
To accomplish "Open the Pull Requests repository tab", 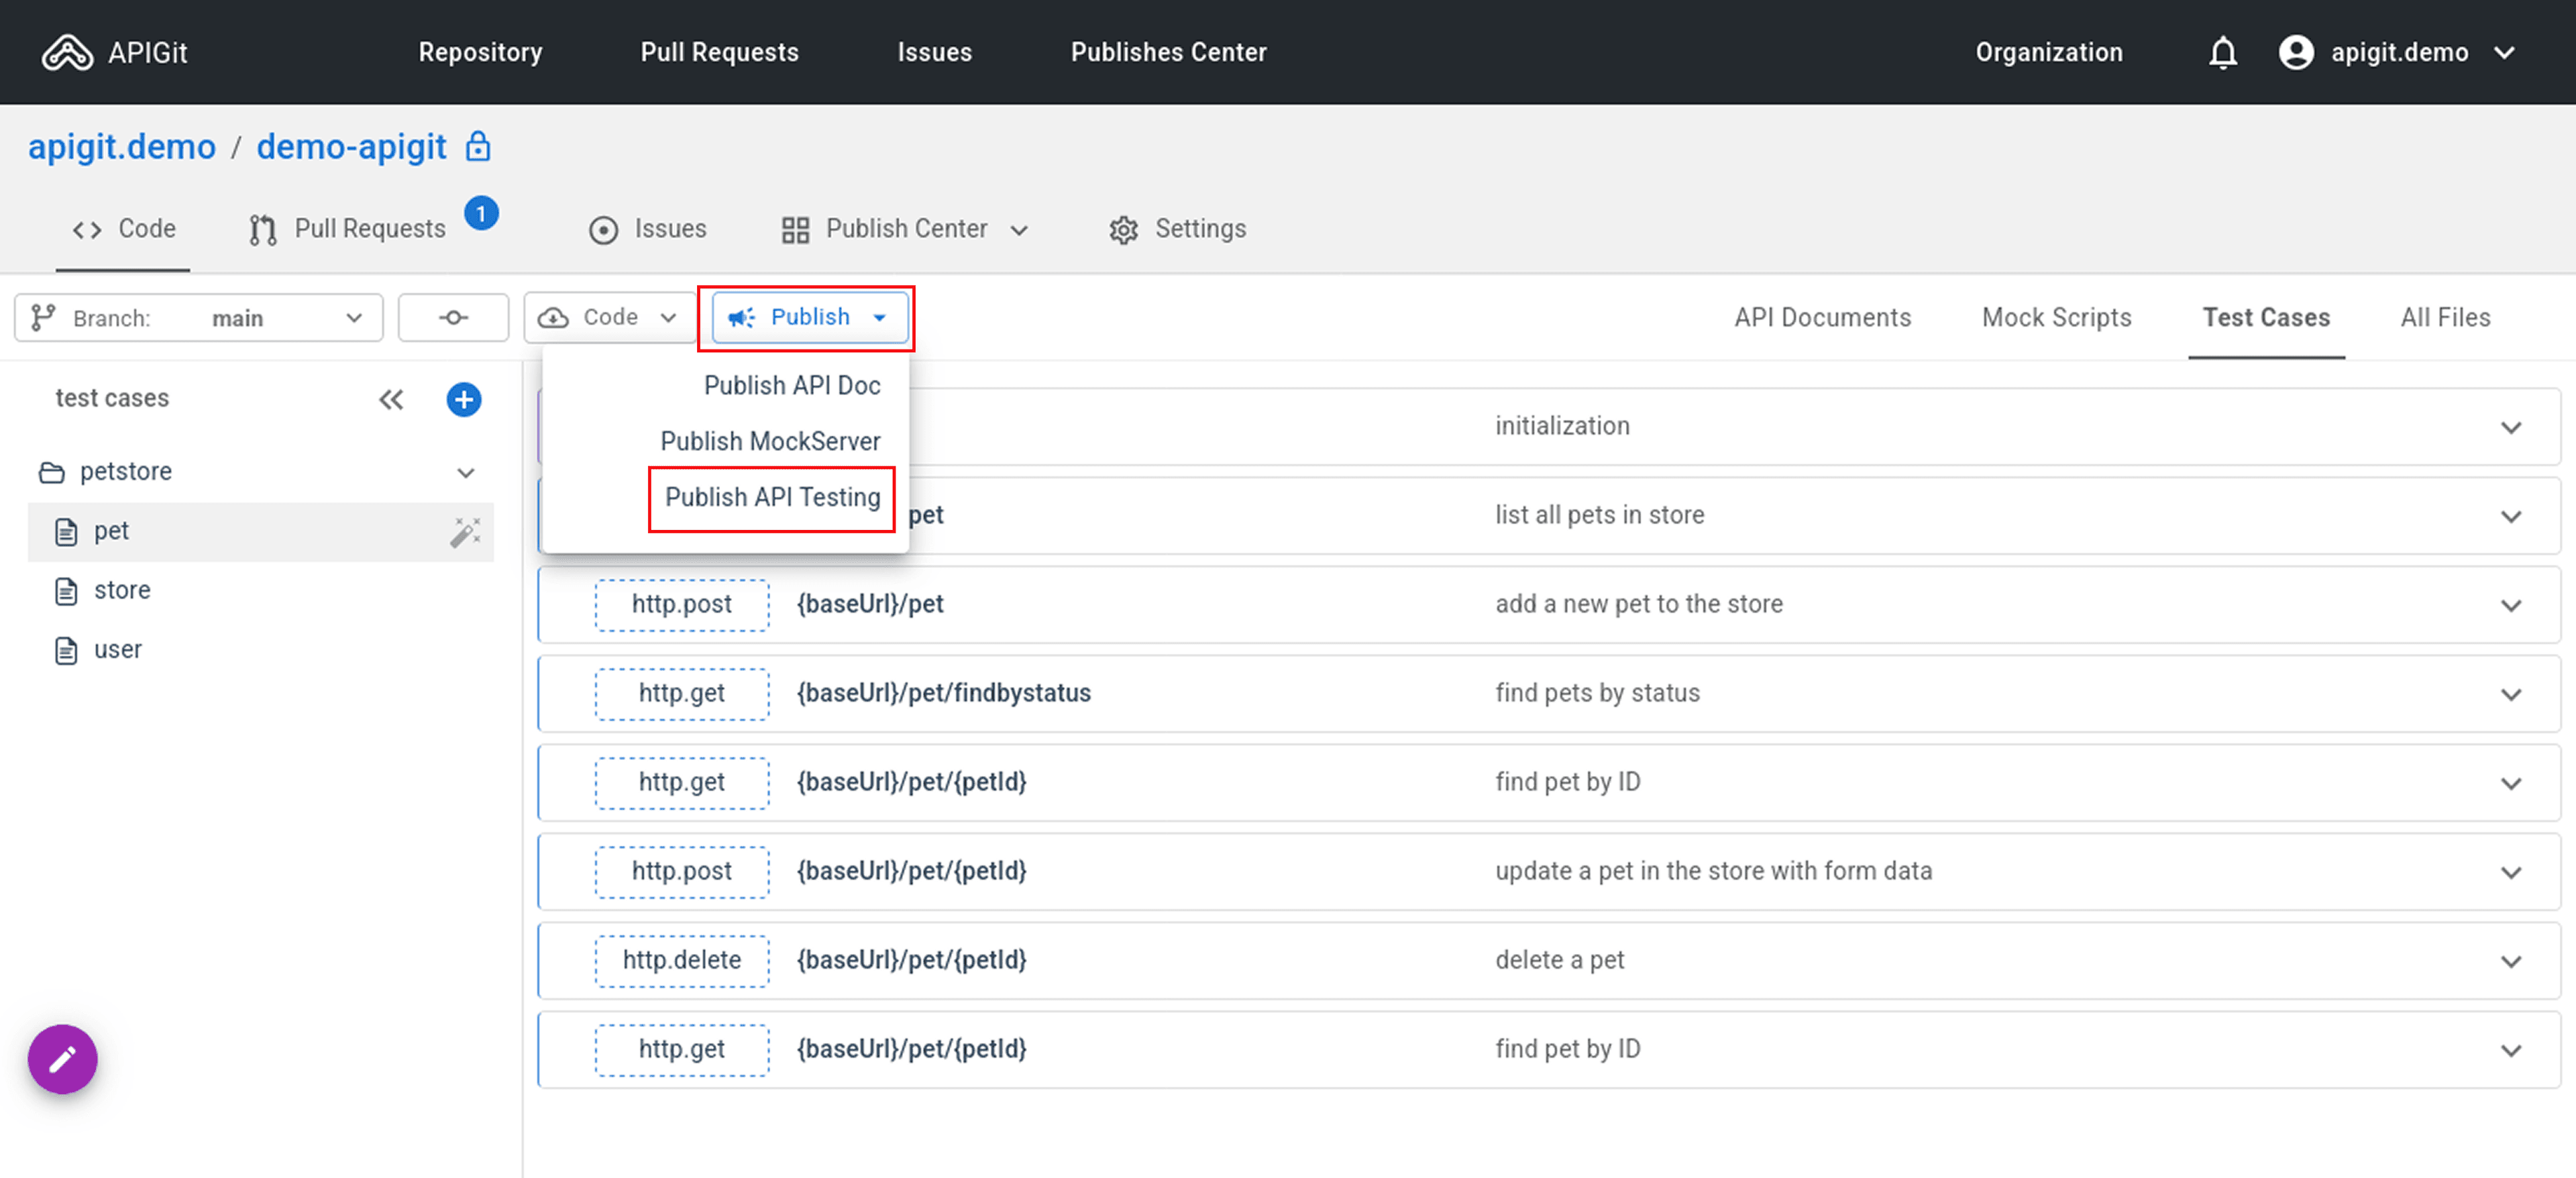I will tap(347, 229).
